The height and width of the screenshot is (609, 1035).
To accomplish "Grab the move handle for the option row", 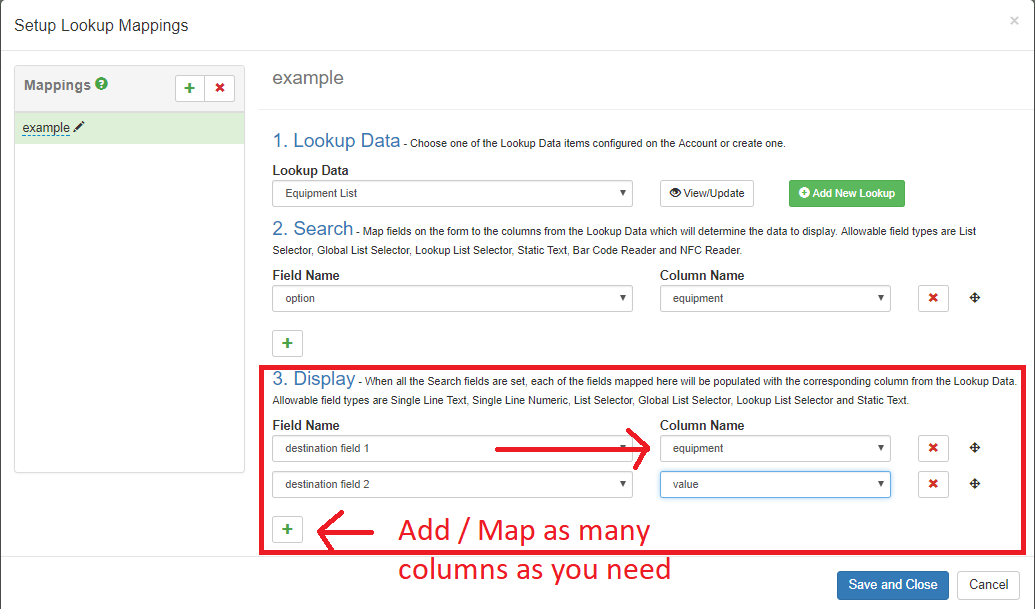I will [974, 298].
